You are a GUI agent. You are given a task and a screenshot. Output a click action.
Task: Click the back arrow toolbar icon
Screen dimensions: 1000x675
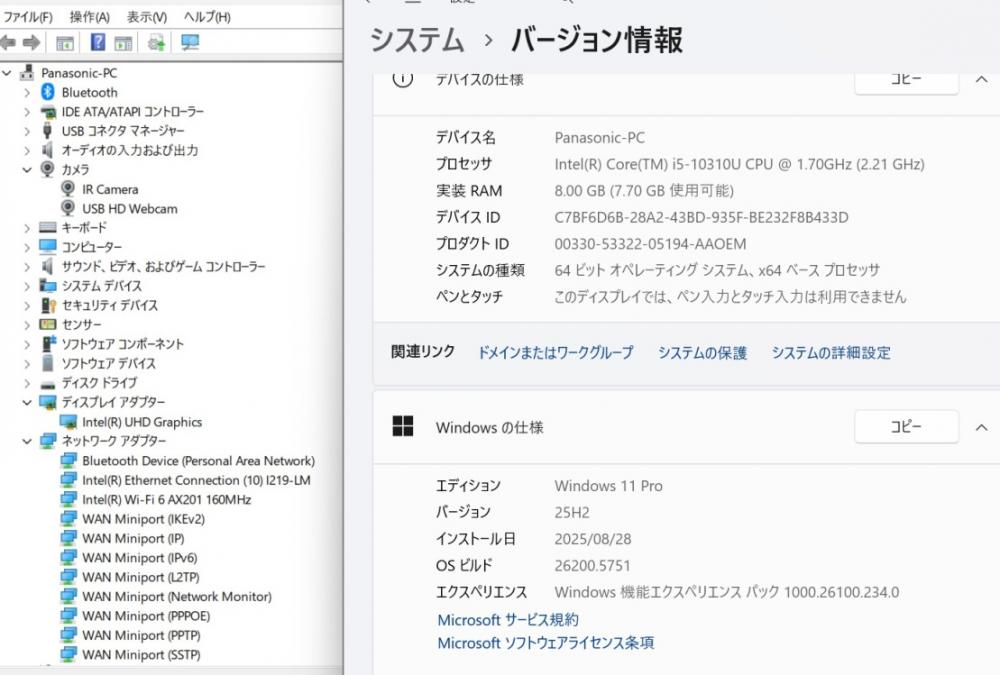pos(8,43)
